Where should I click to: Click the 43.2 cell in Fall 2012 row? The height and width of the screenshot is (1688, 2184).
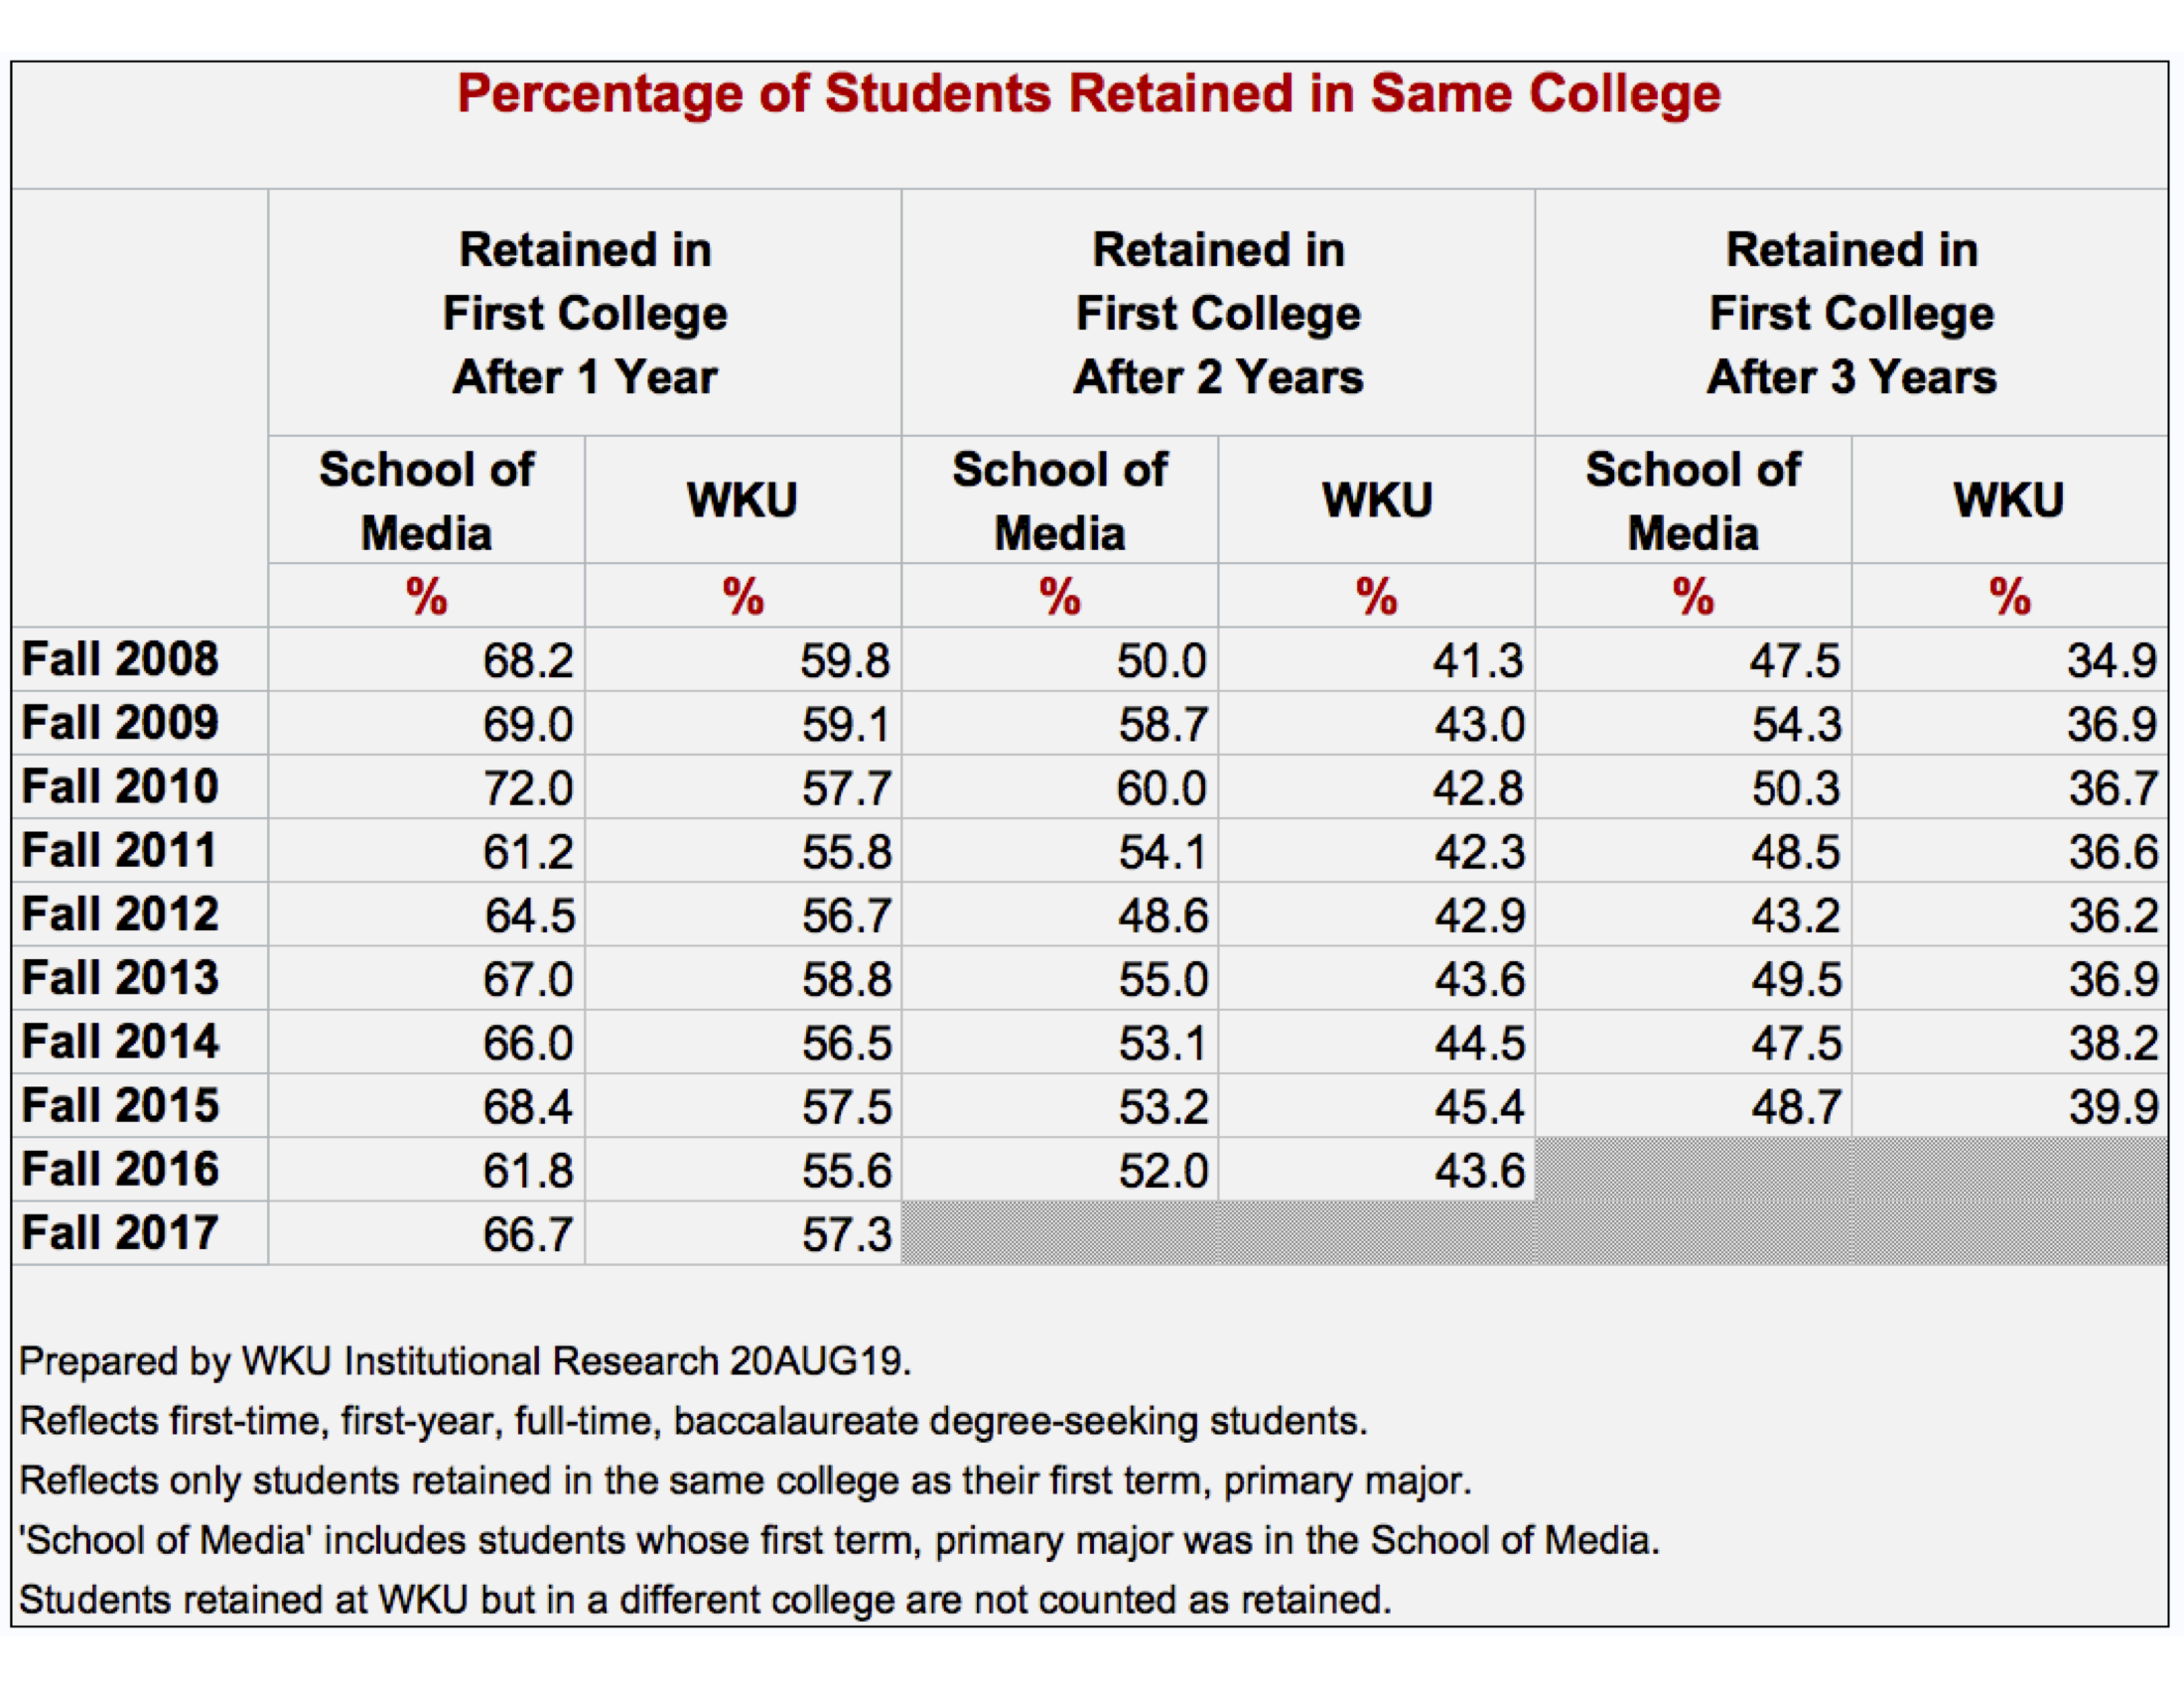click(1795, 915)
